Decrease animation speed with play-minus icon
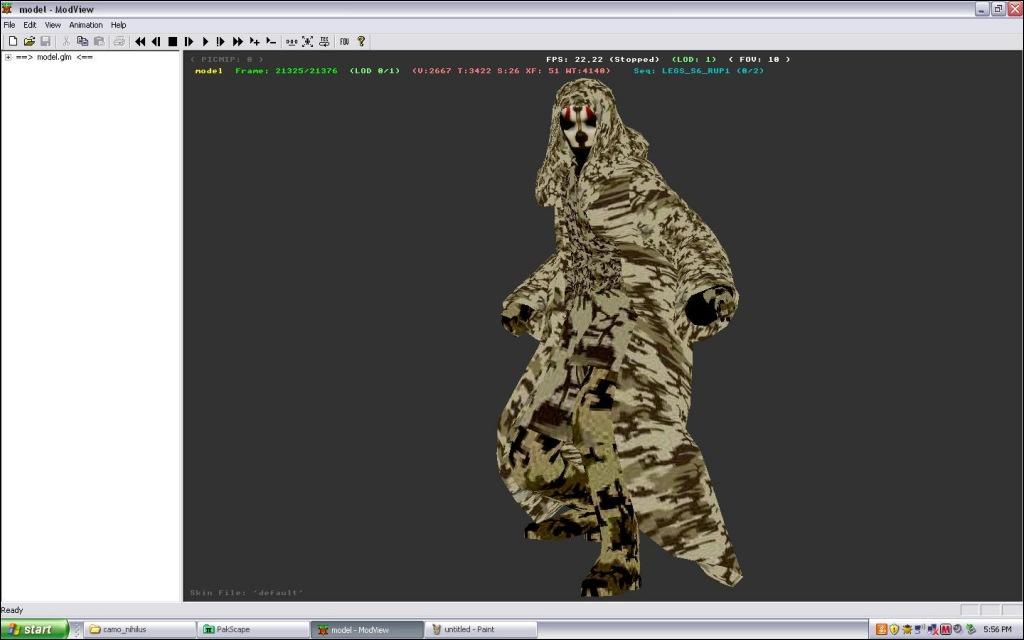This screenshot has height=640, width=1024. click(x=271, y=41)
